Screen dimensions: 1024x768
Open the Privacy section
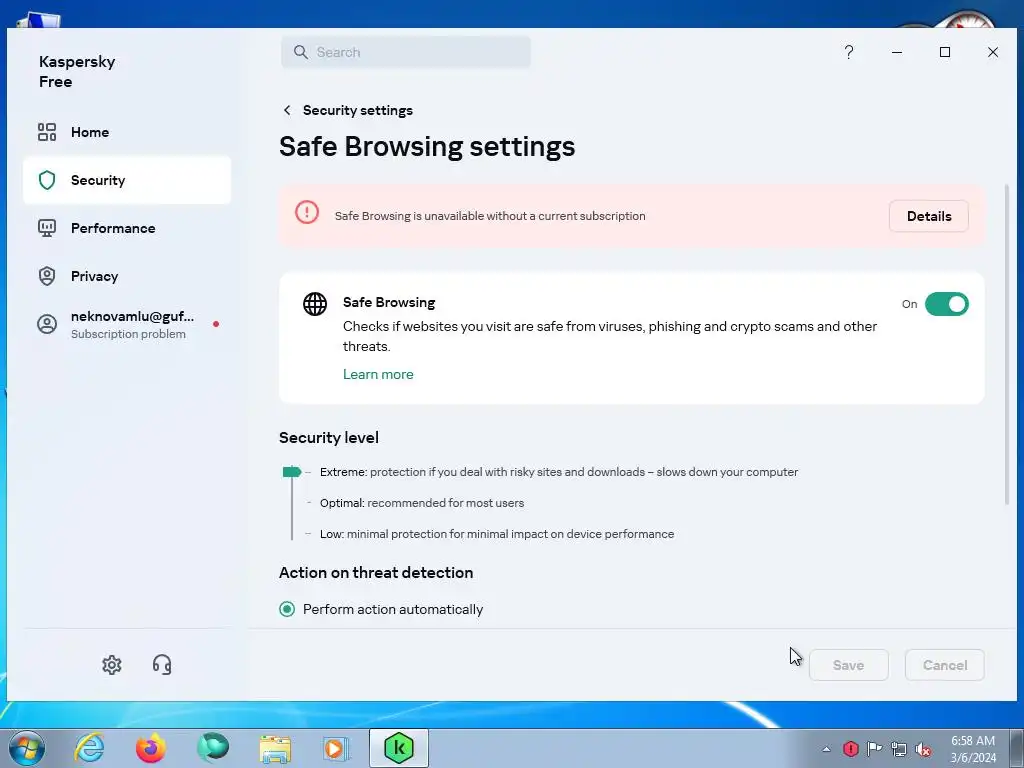127,276
